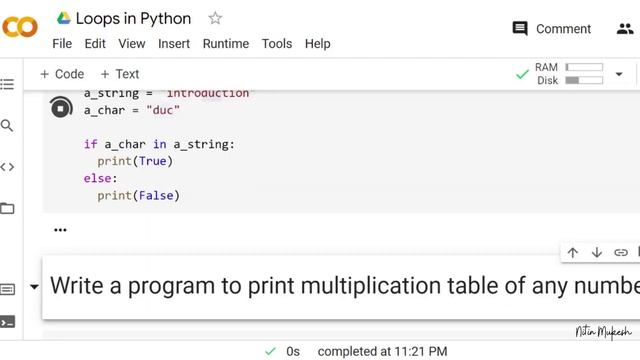Viewport: 640px width, 360px height.
Task: Click the Disk usage bar
Action: 584,80
